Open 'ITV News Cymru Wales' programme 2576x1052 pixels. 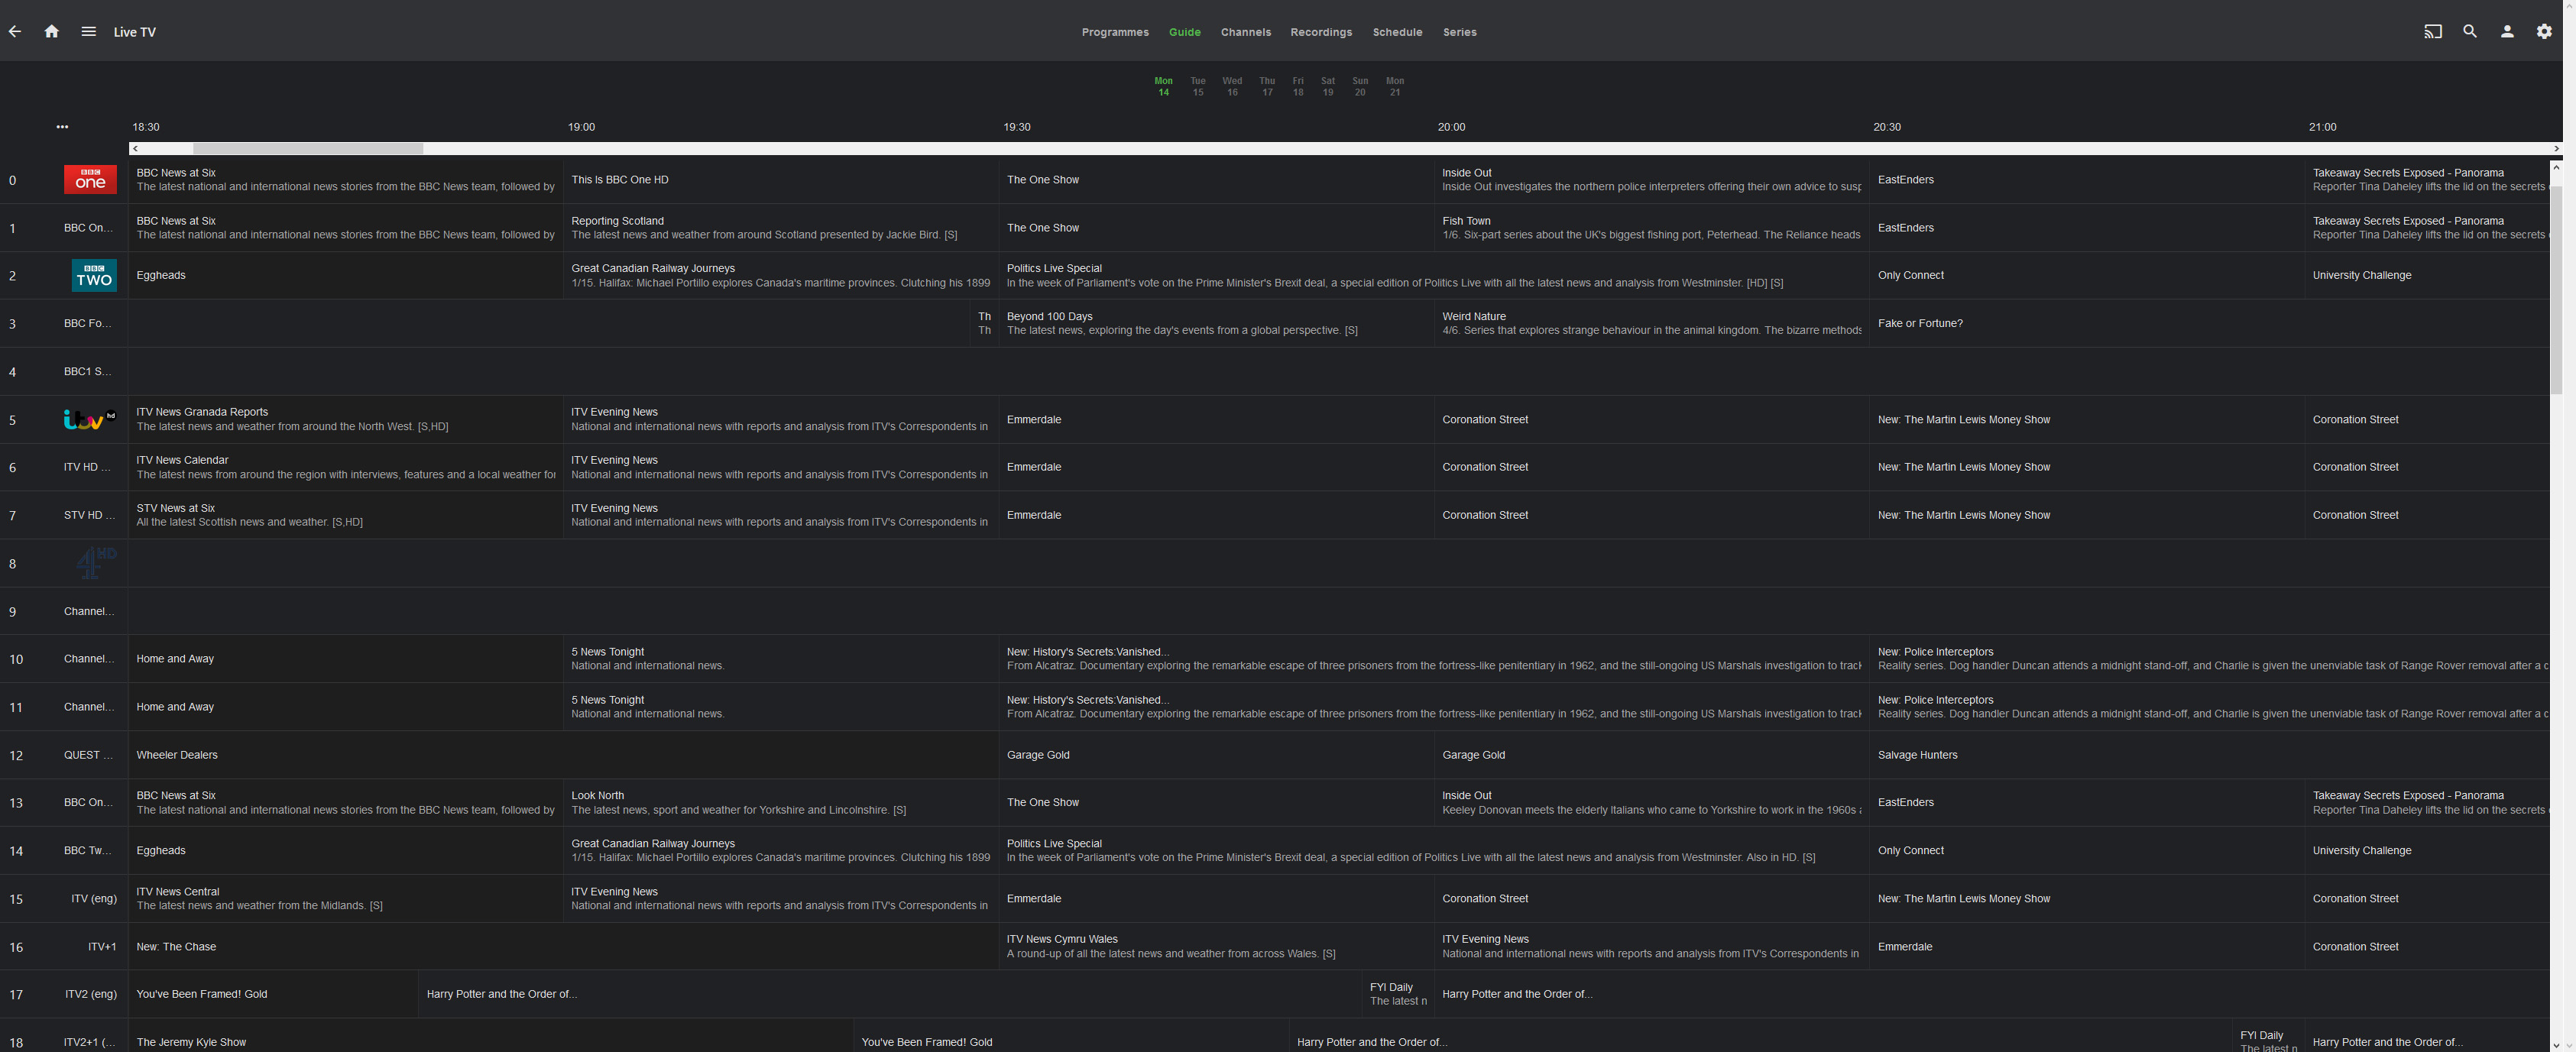click(1216, 947)
